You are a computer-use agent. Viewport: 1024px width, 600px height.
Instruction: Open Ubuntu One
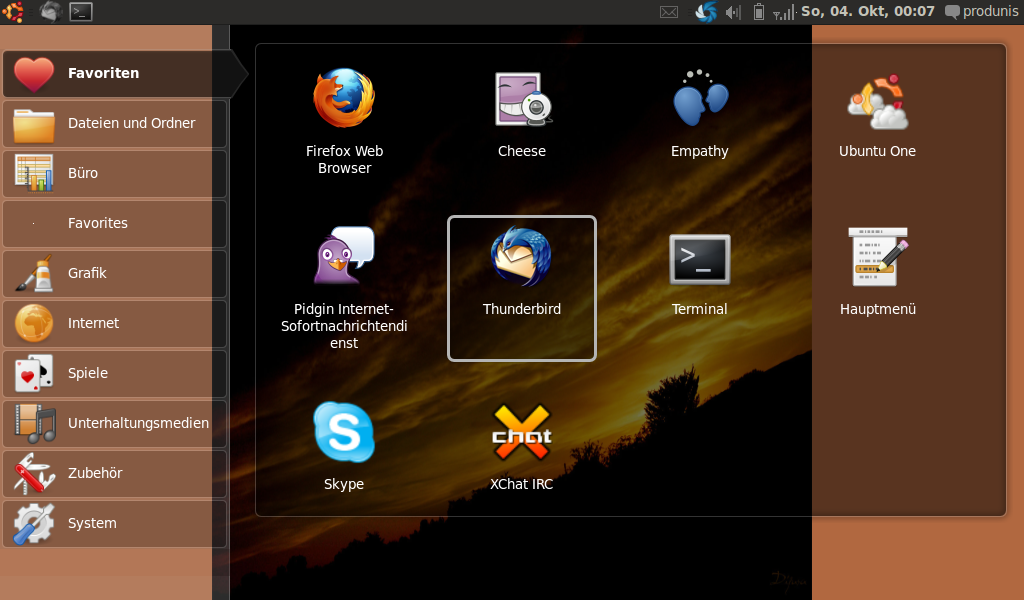click(877, 116)
